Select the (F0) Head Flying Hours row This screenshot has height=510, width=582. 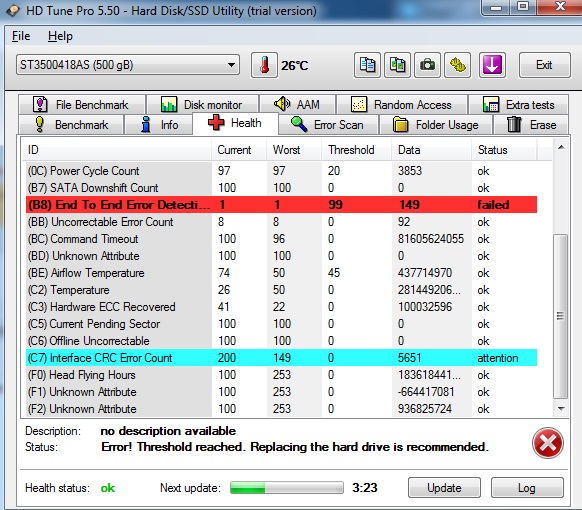[281, 375]
